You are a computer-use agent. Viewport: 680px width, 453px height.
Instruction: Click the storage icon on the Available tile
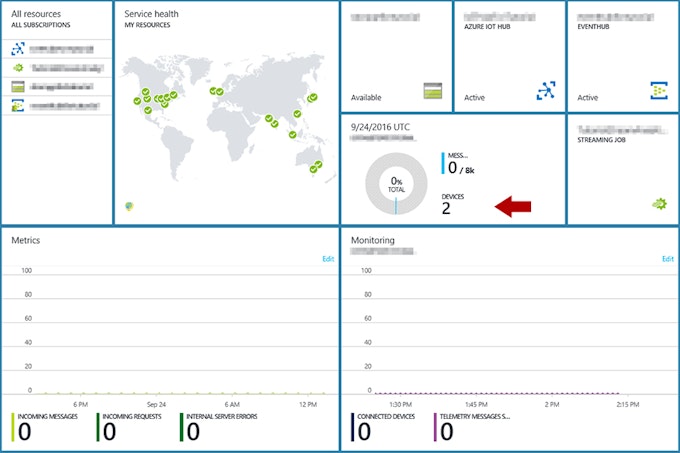(433, 91)
